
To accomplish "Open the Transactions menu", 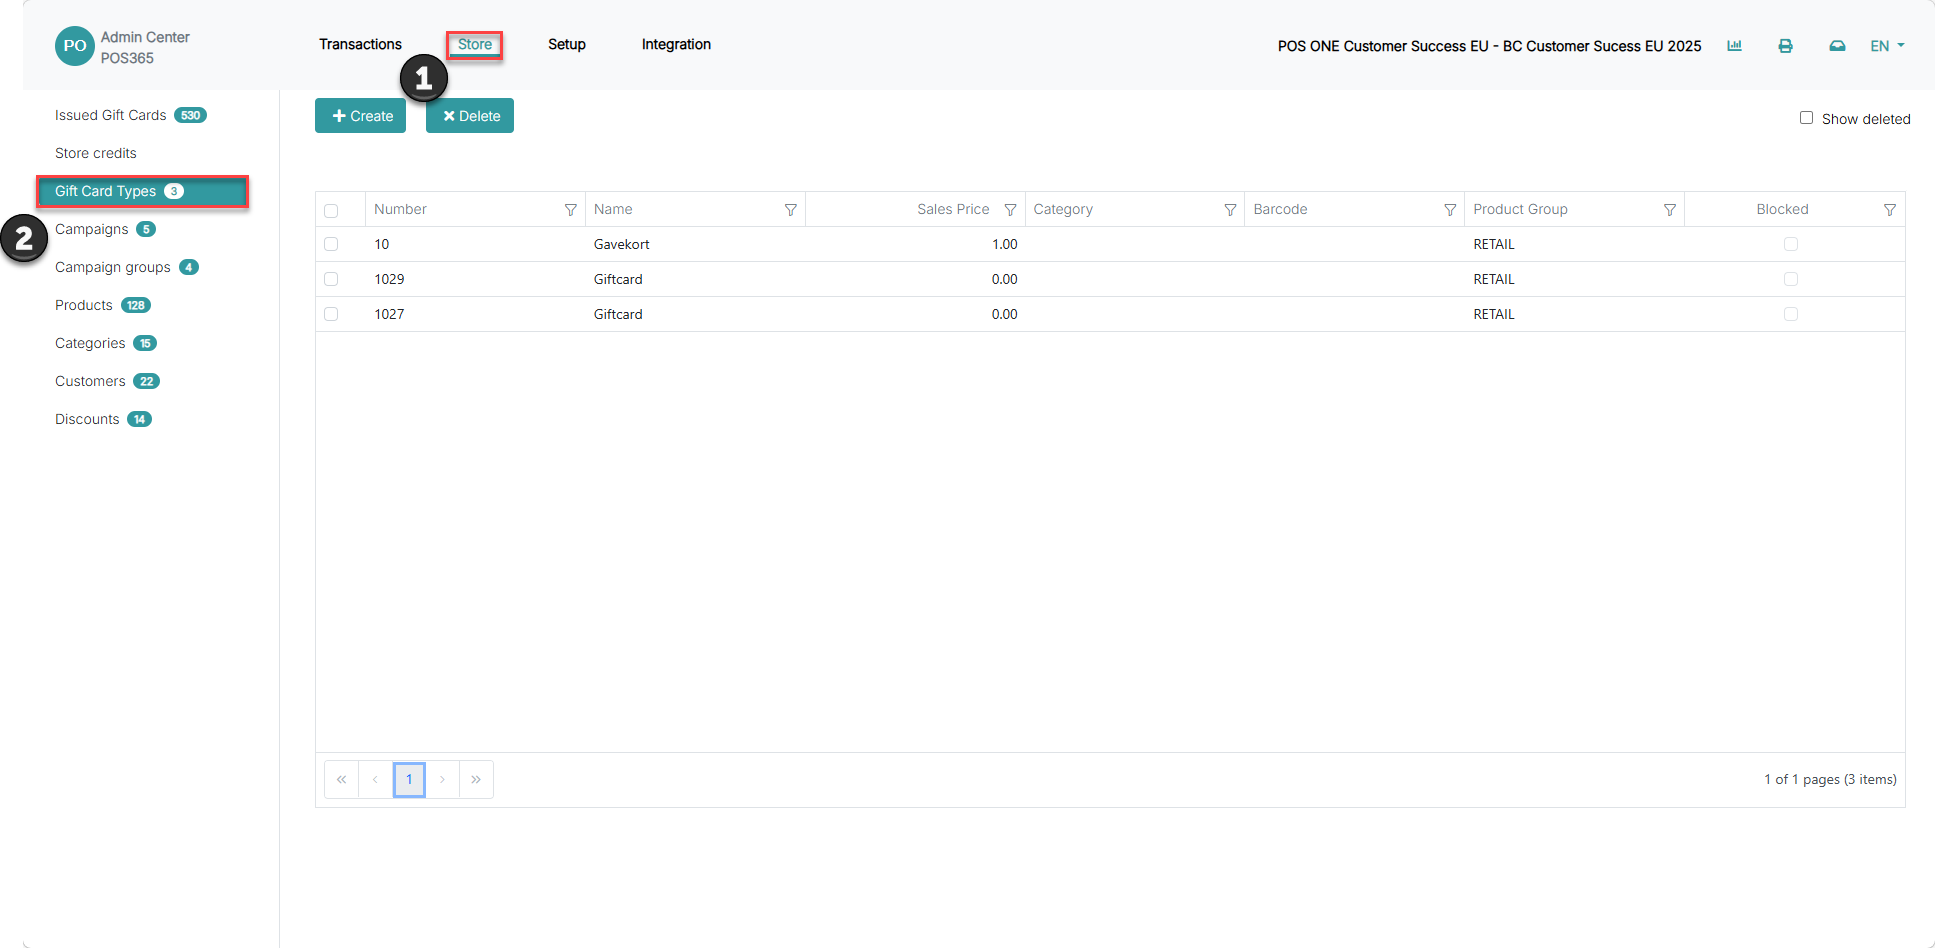I will [360, 44].
